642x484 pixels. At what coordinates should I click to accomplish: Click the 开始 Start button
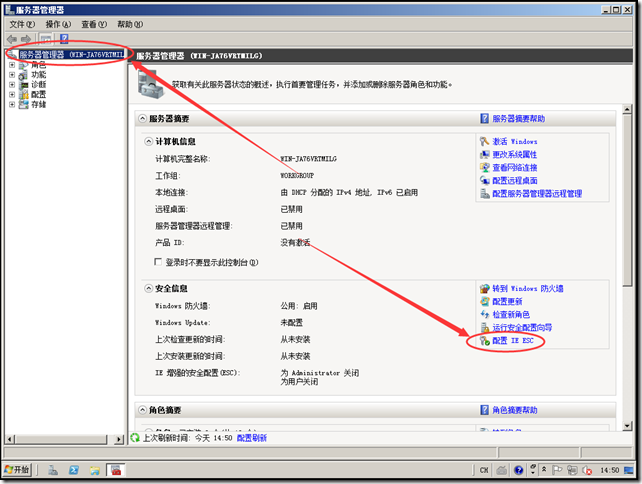pos(17,470)
